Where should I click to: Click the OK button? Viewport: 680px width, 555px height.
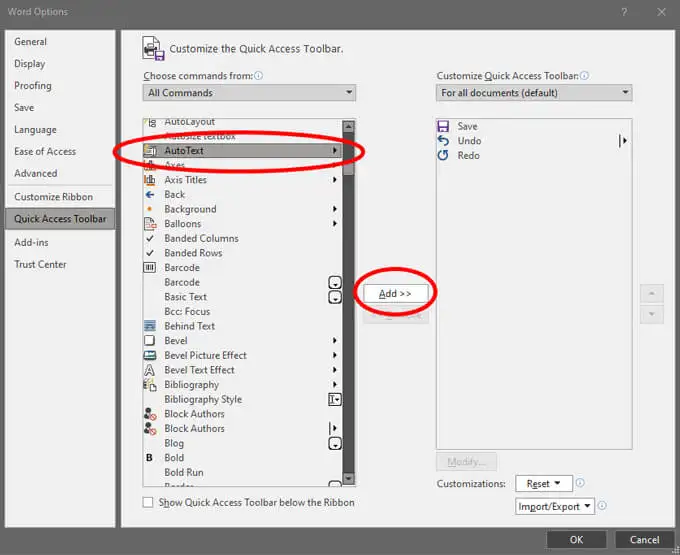pyautogui.click(x=576, y=539)
